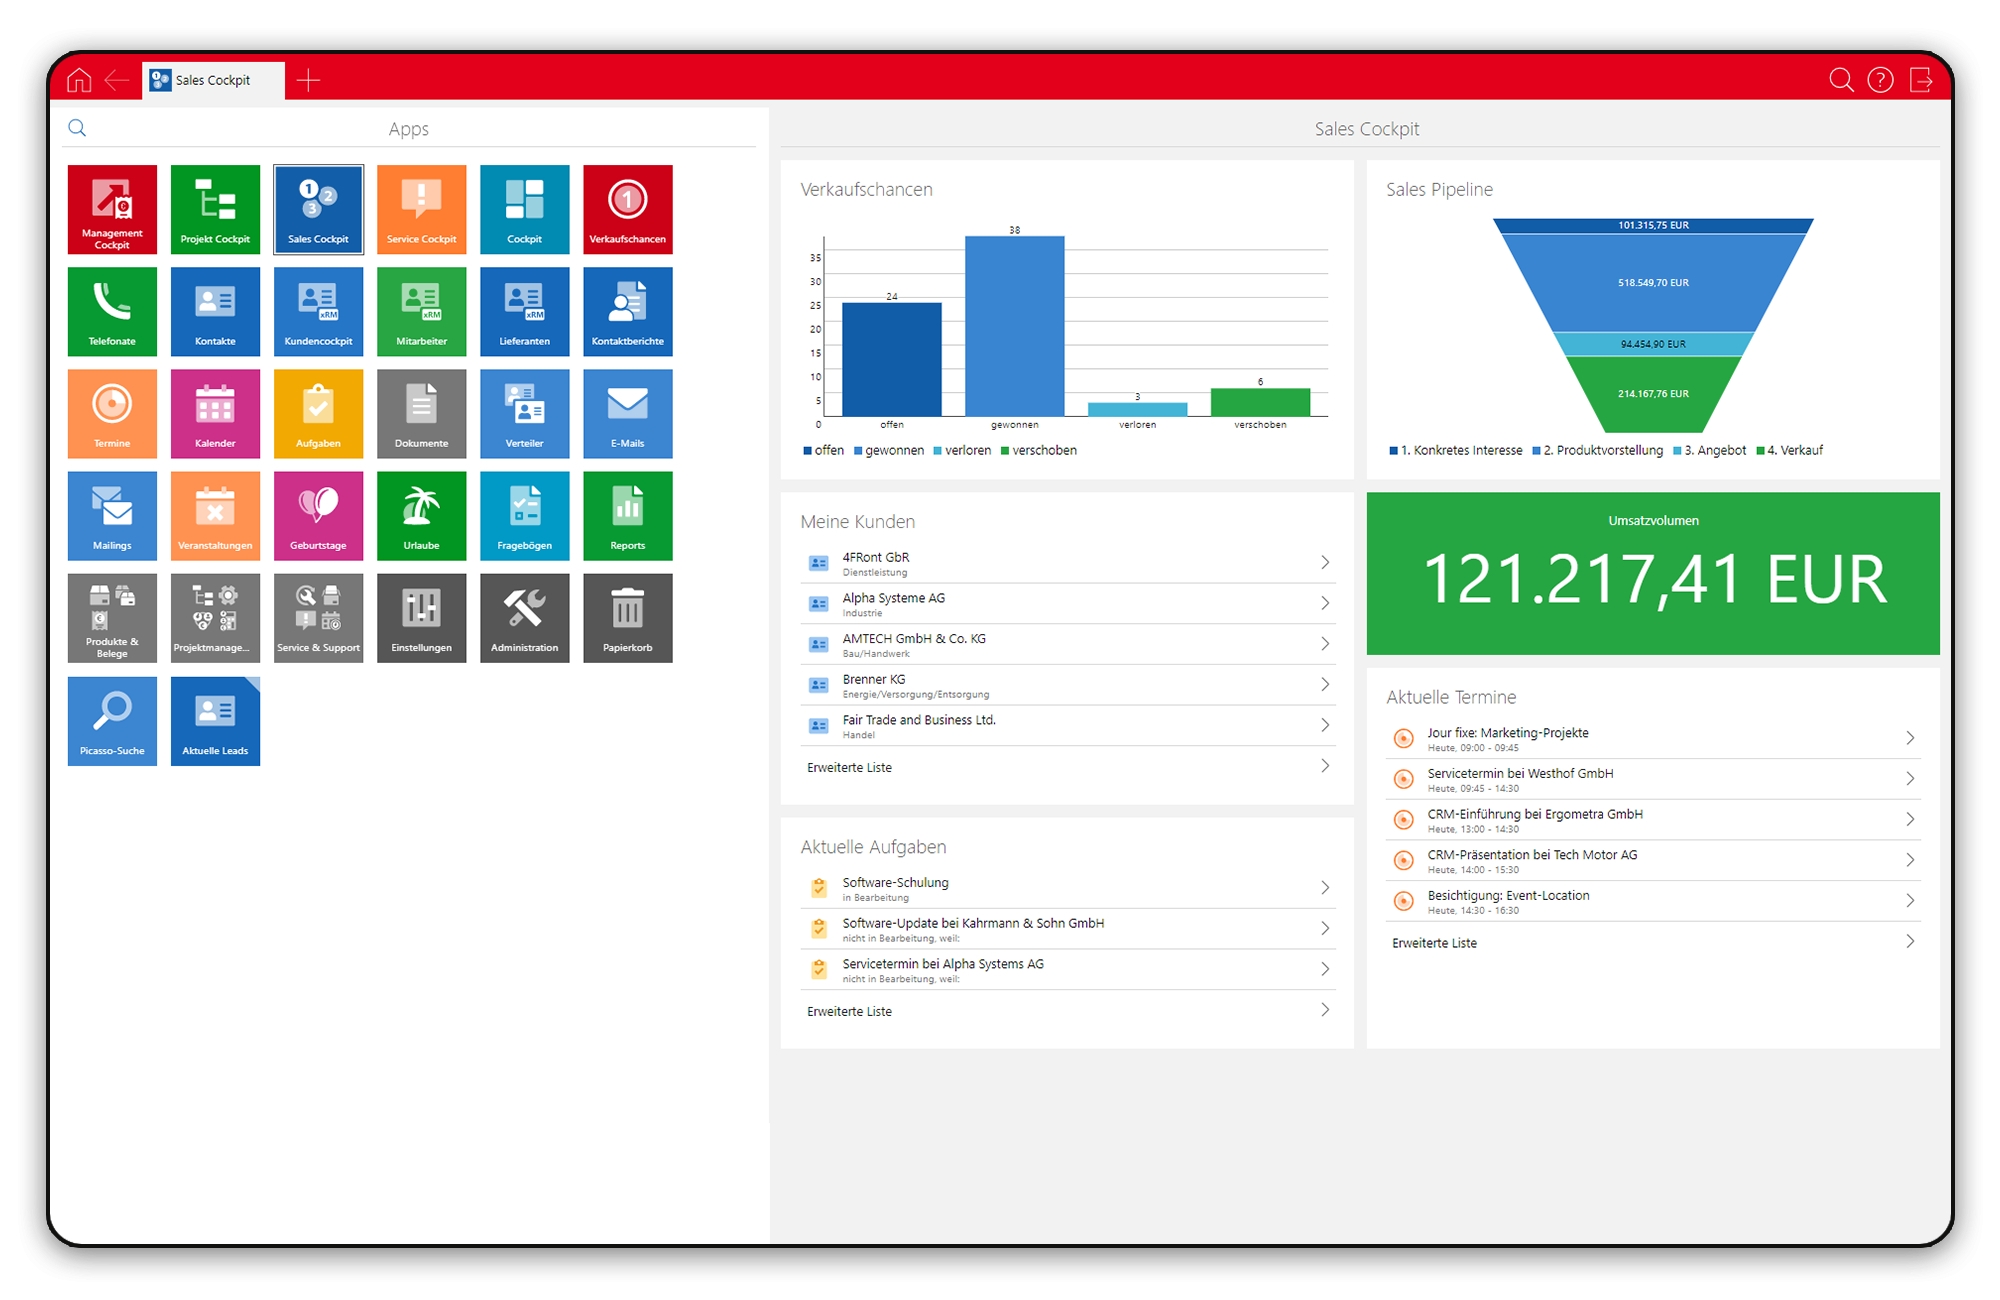Click the logout icon in top bar

coord(1921,80)
